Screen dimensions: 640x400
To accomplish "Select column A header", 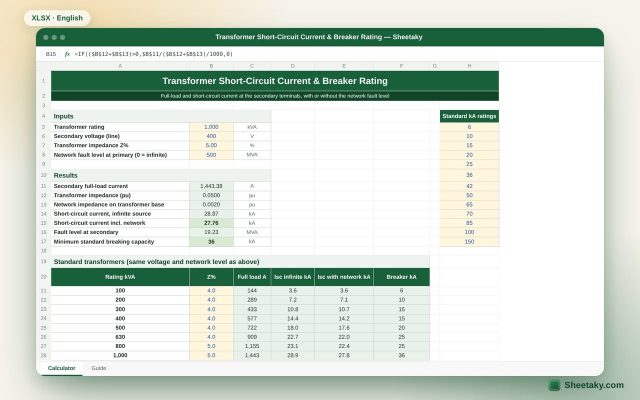I will click(120, 66).
